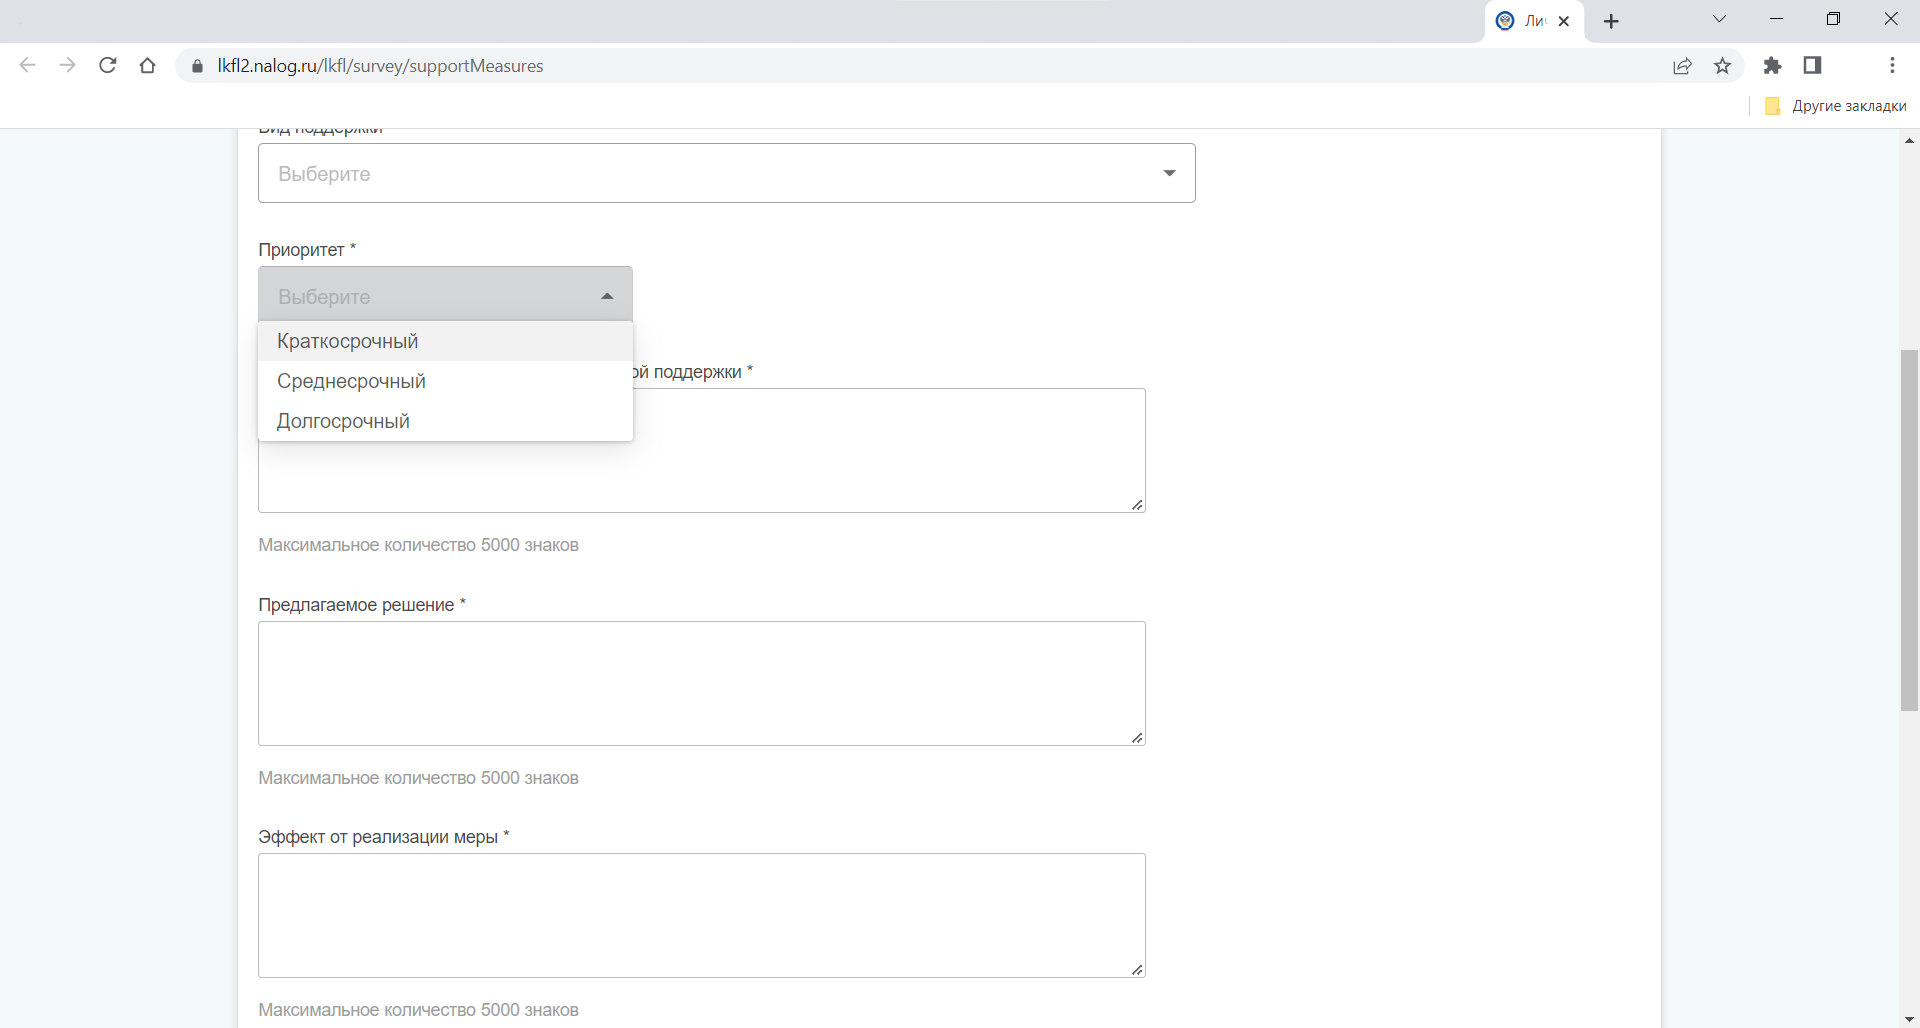Select Среднесрочный priority option
Screen dimensions: 1920x1028
(351, 381)
